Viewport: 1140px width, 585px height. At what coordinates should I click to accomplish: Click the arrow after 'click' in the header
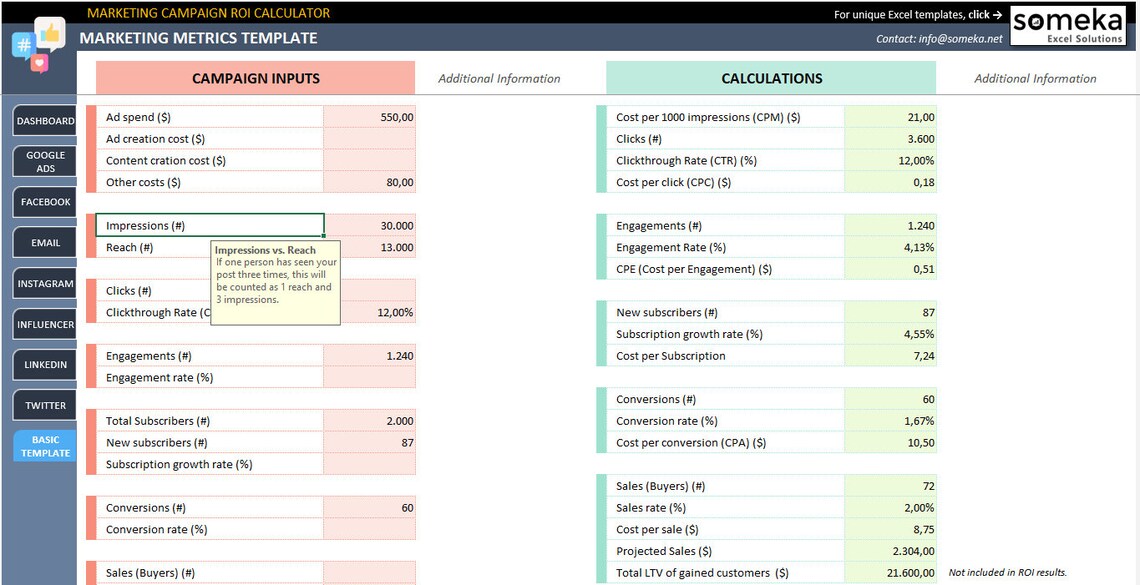997,14
